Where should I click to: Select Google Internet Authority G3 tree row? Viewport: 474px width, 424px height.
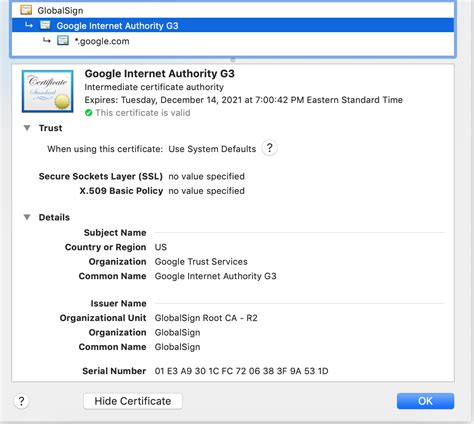233,25
